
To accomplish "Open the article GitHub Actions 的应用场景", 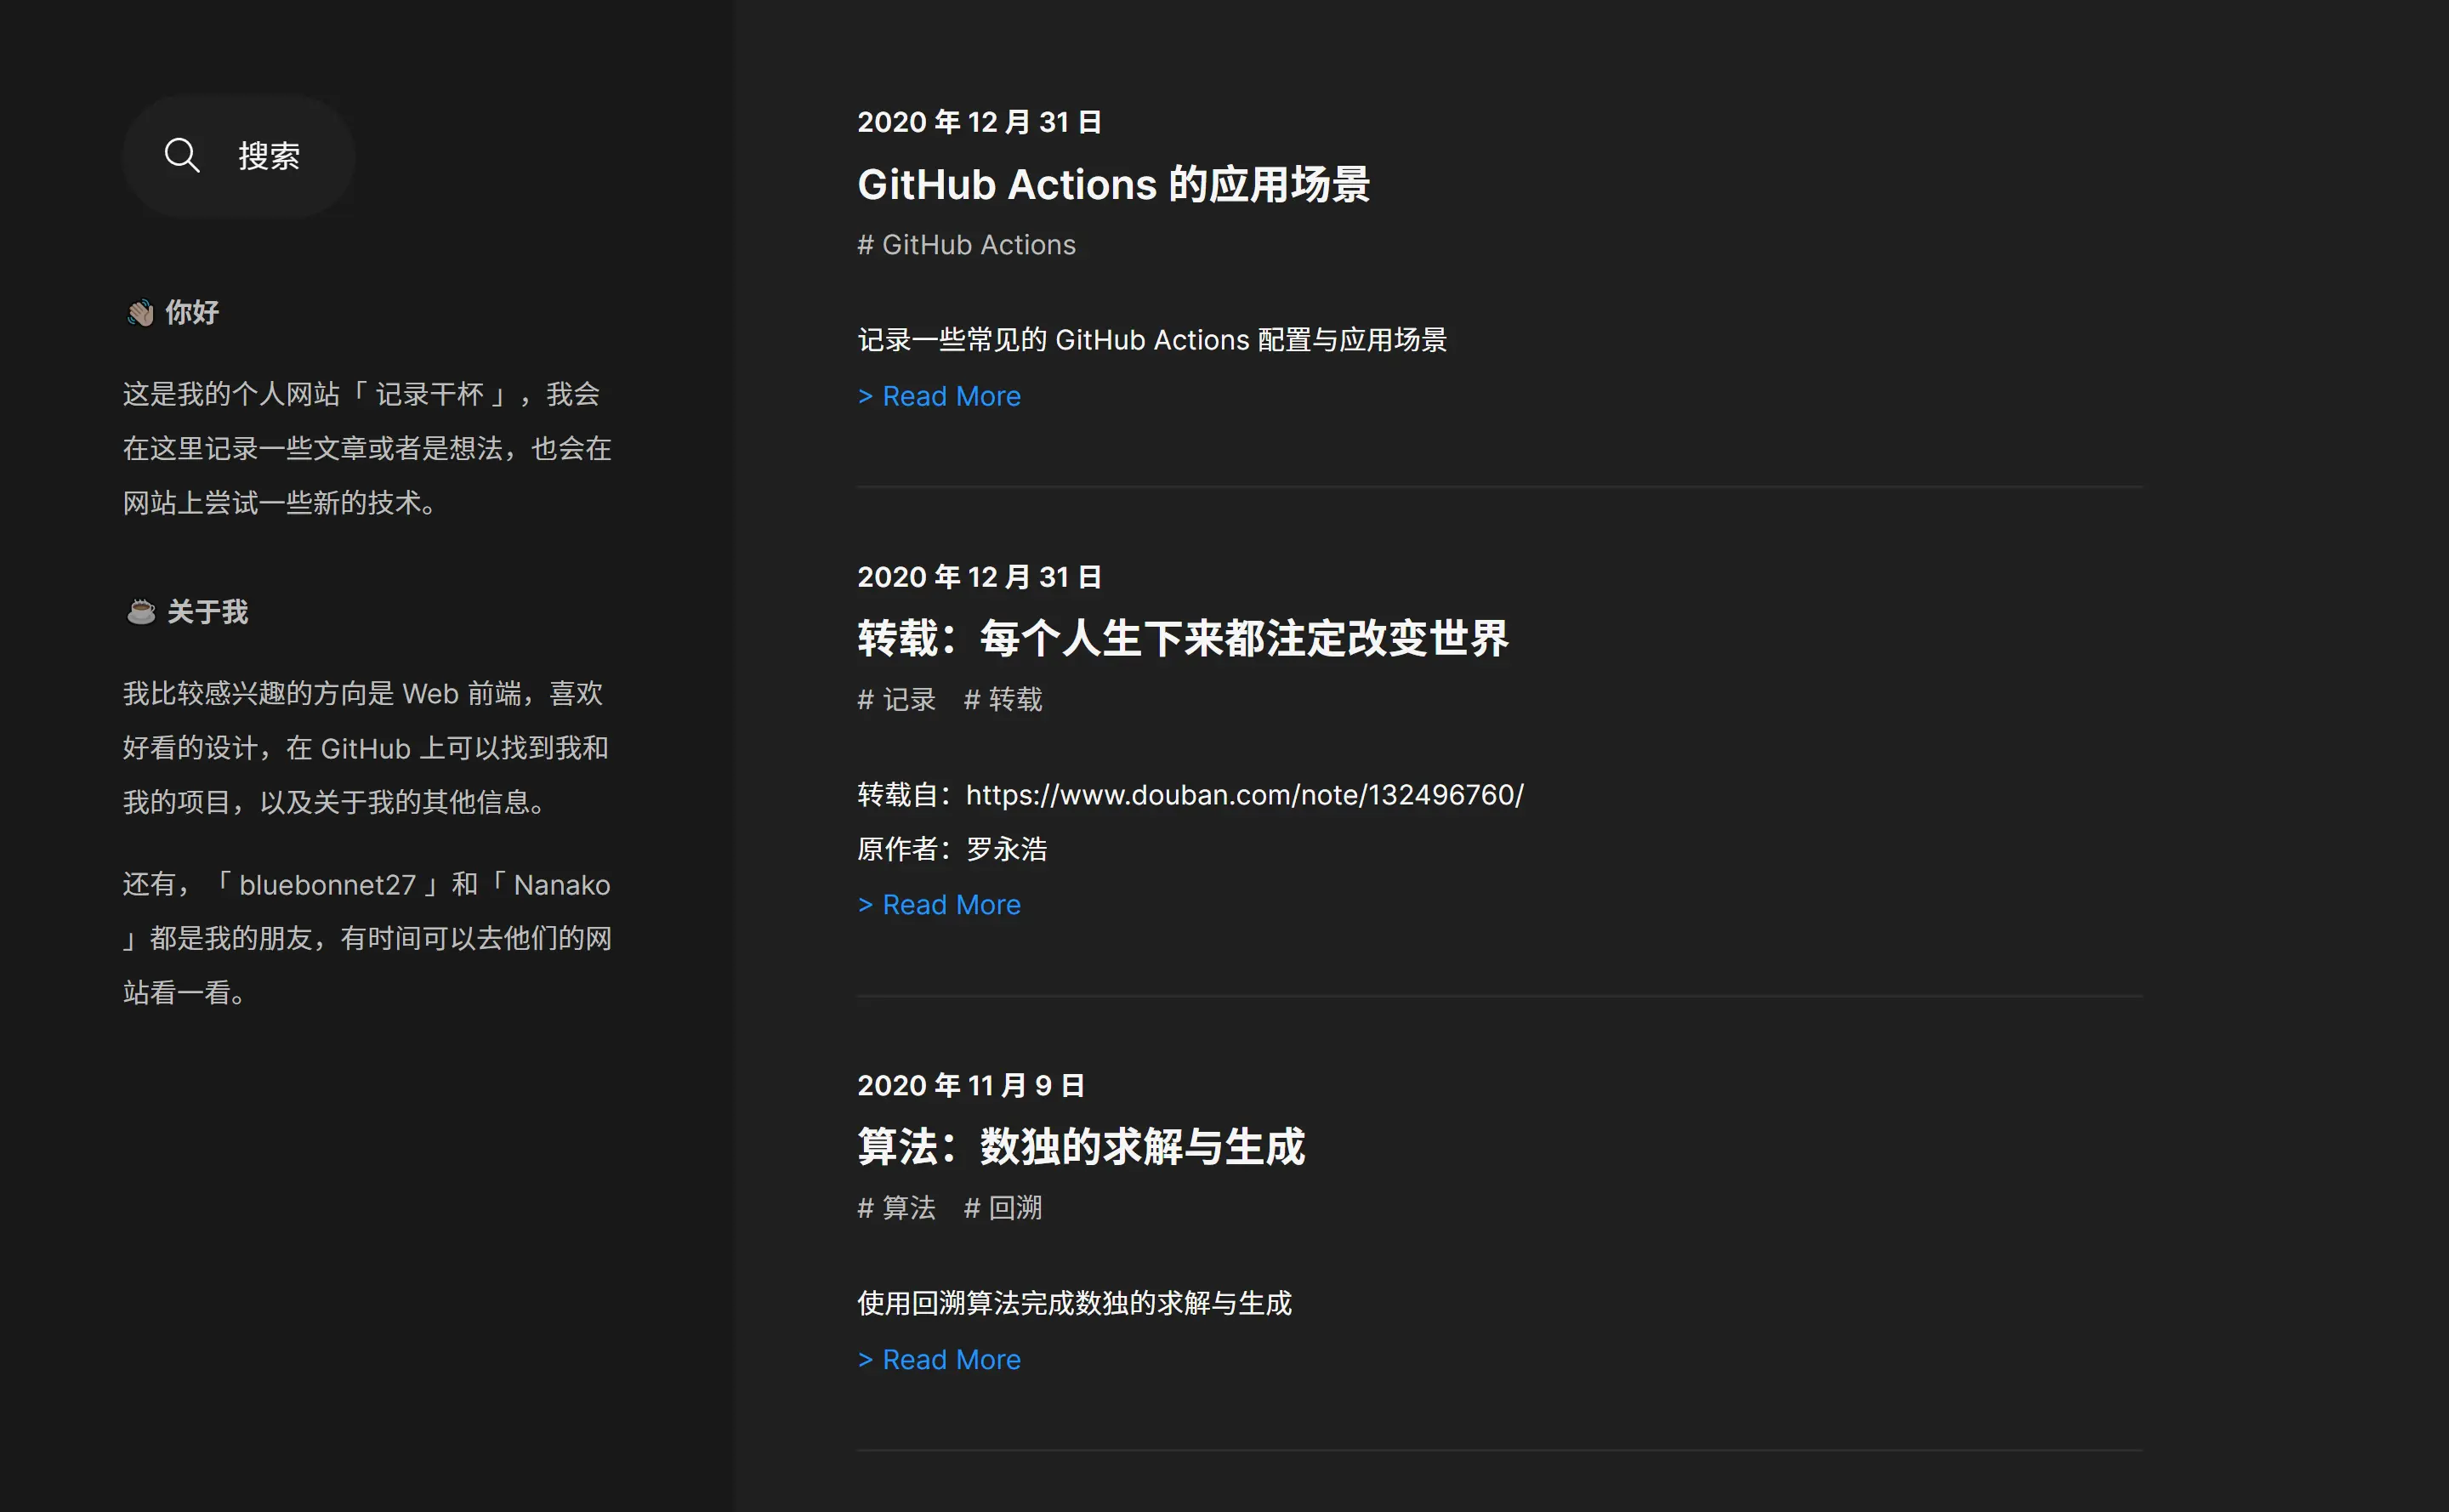I will pos(1114,185).
